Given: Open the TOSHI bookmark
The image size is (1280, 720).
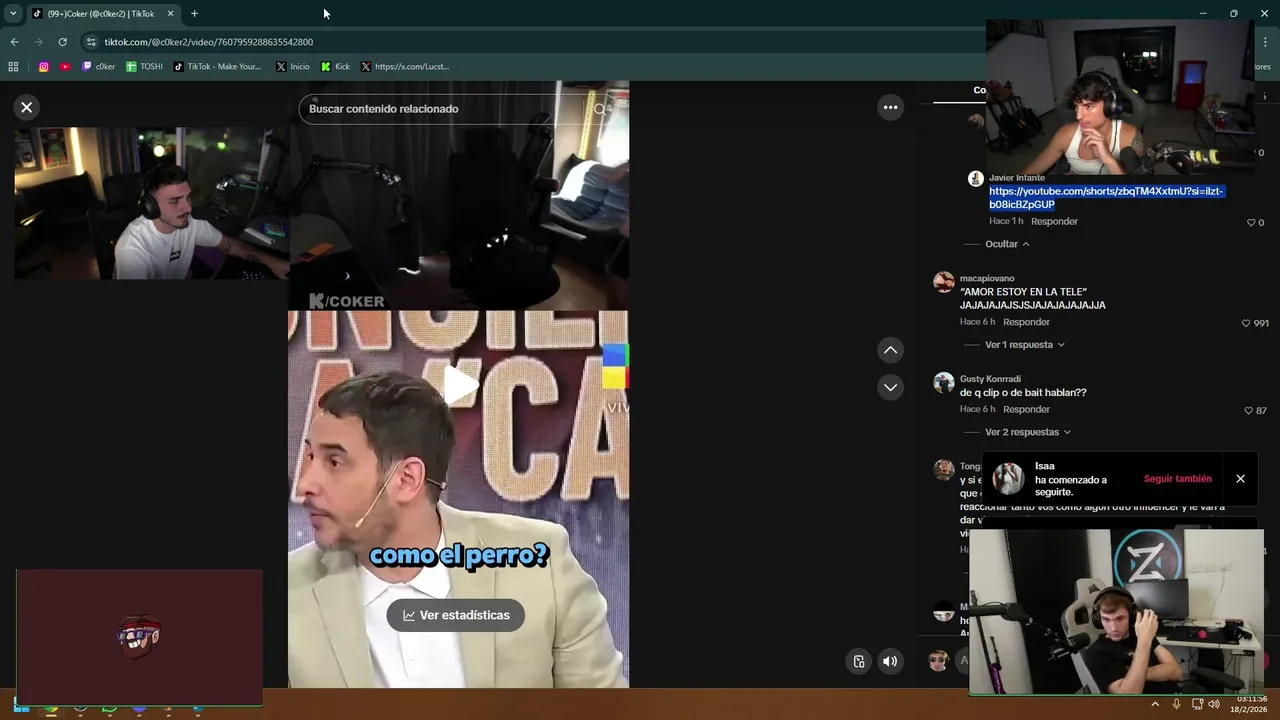Looking at the screenshot, I should [x=144, y=67].
